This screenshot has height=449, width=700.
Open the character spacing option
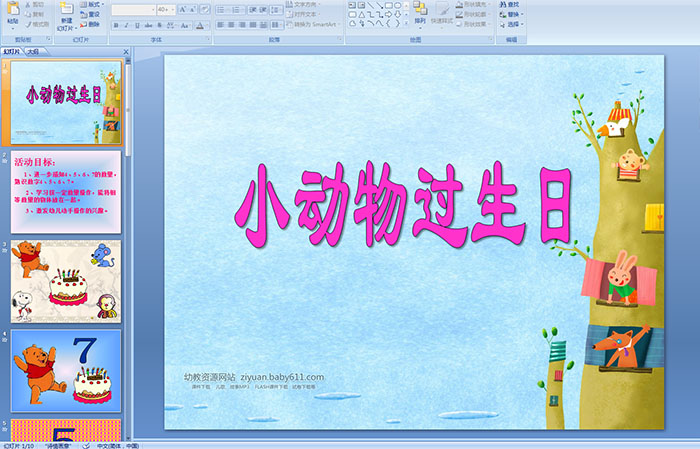(x=171, y=25)
